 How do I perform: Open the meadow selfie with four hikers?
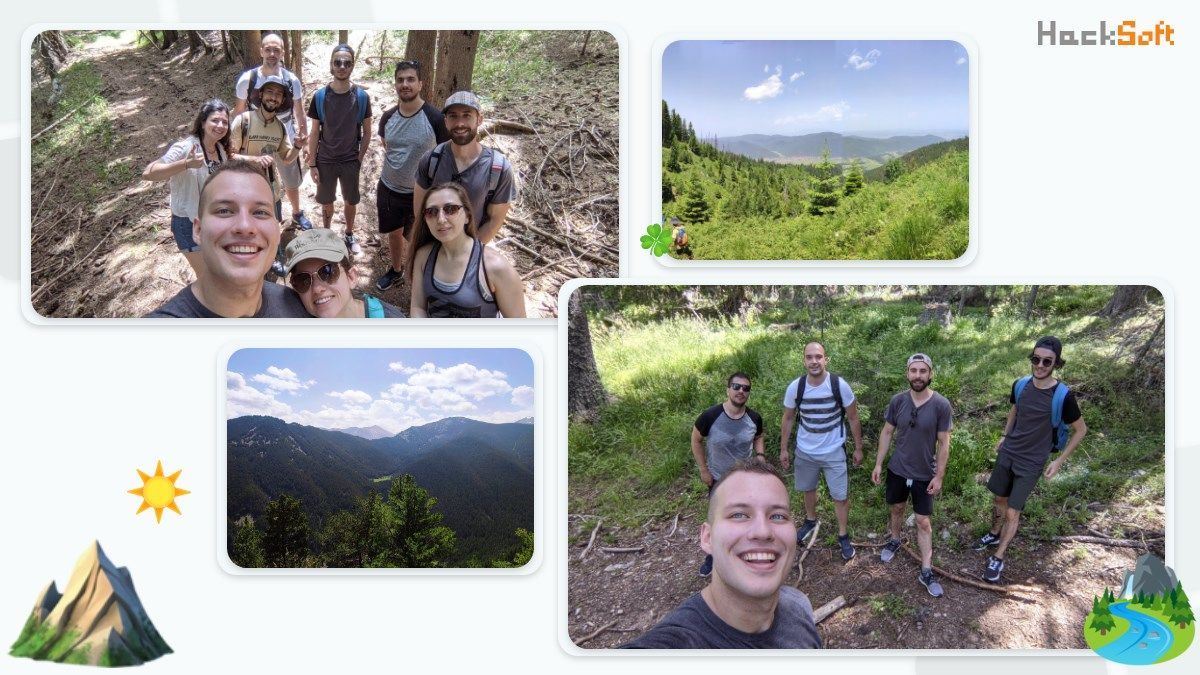[866, 467]
